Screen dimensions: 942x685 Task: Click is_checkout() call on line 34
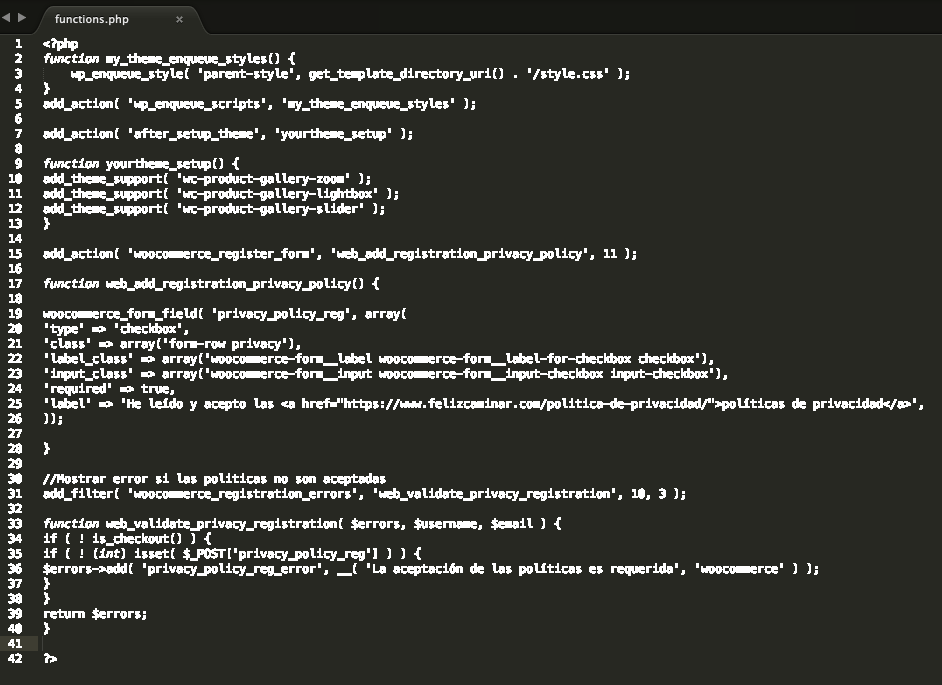click(x=137, y=539)
